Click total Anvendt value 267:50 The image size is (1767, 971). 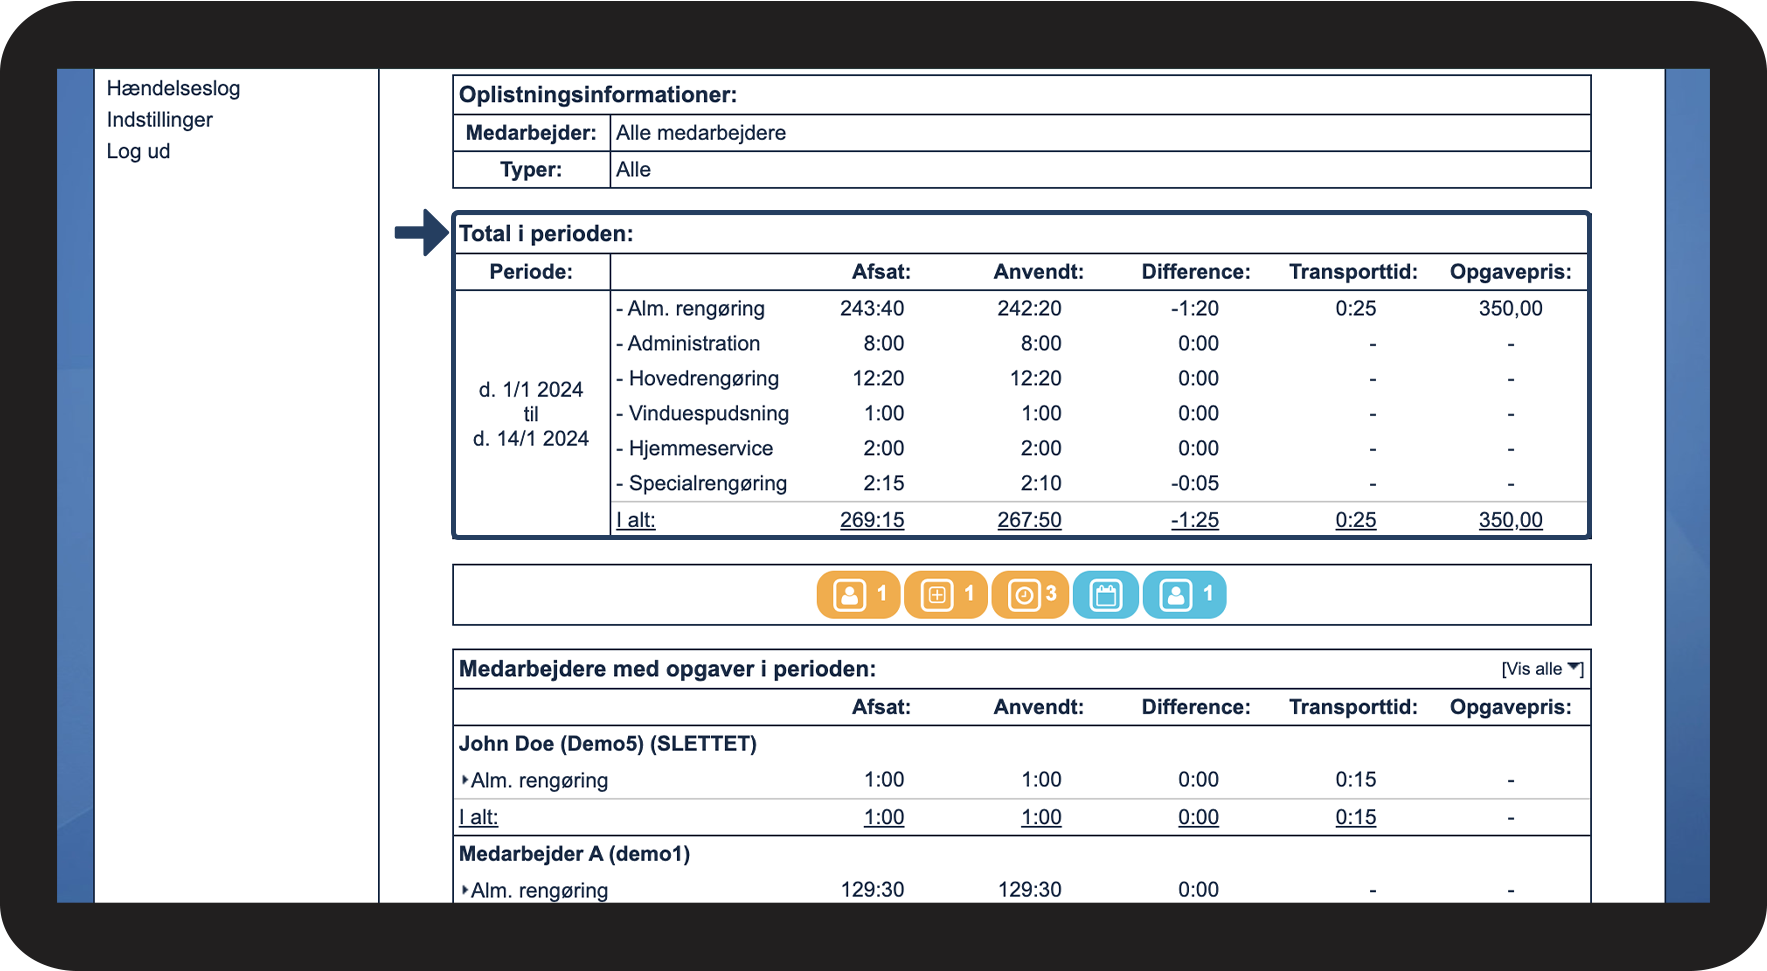pyautogui.click(x=1029, y=520)
